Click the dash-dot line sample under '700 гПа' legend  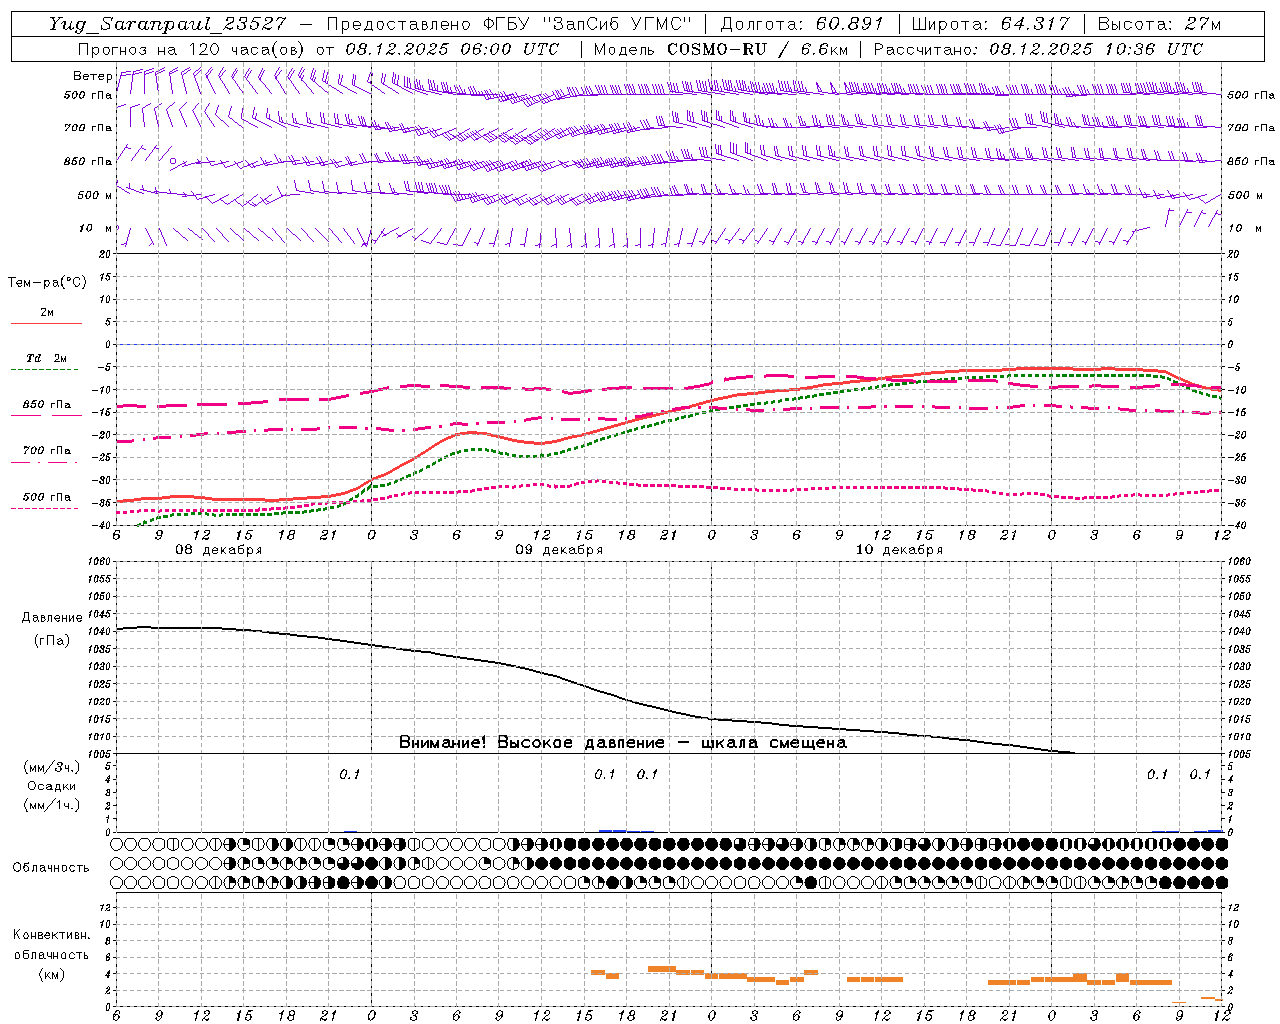coord(45,462)
